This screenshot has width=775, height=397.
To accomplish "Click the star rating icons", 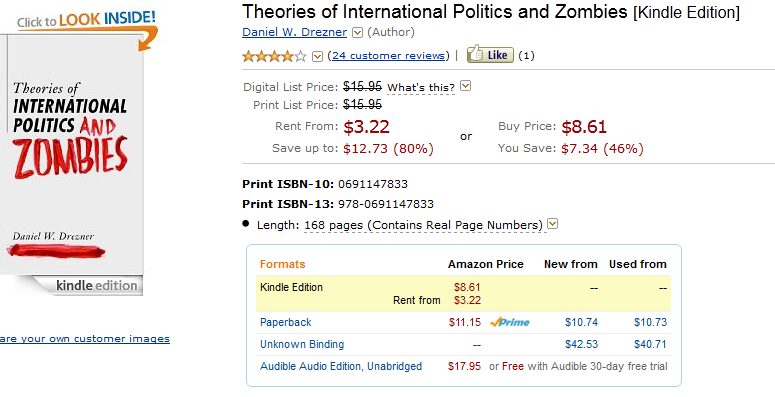I will click(274, 56).
